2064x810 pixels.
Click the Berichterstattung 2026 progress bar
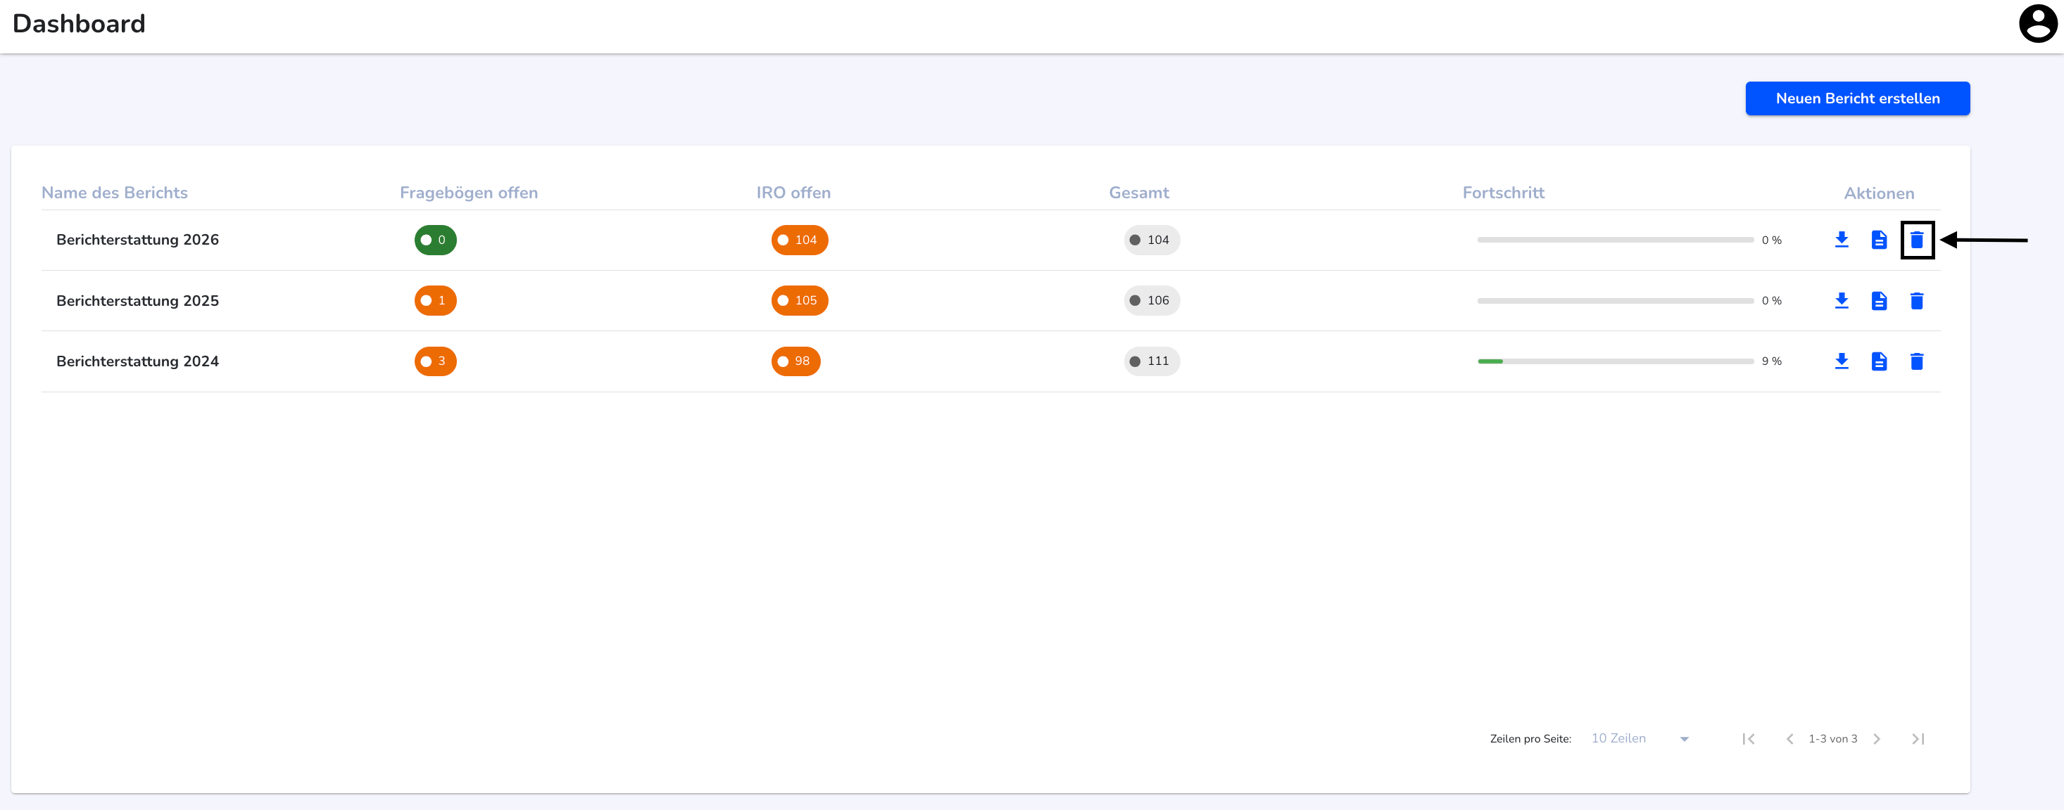(x=1615, y=240)
